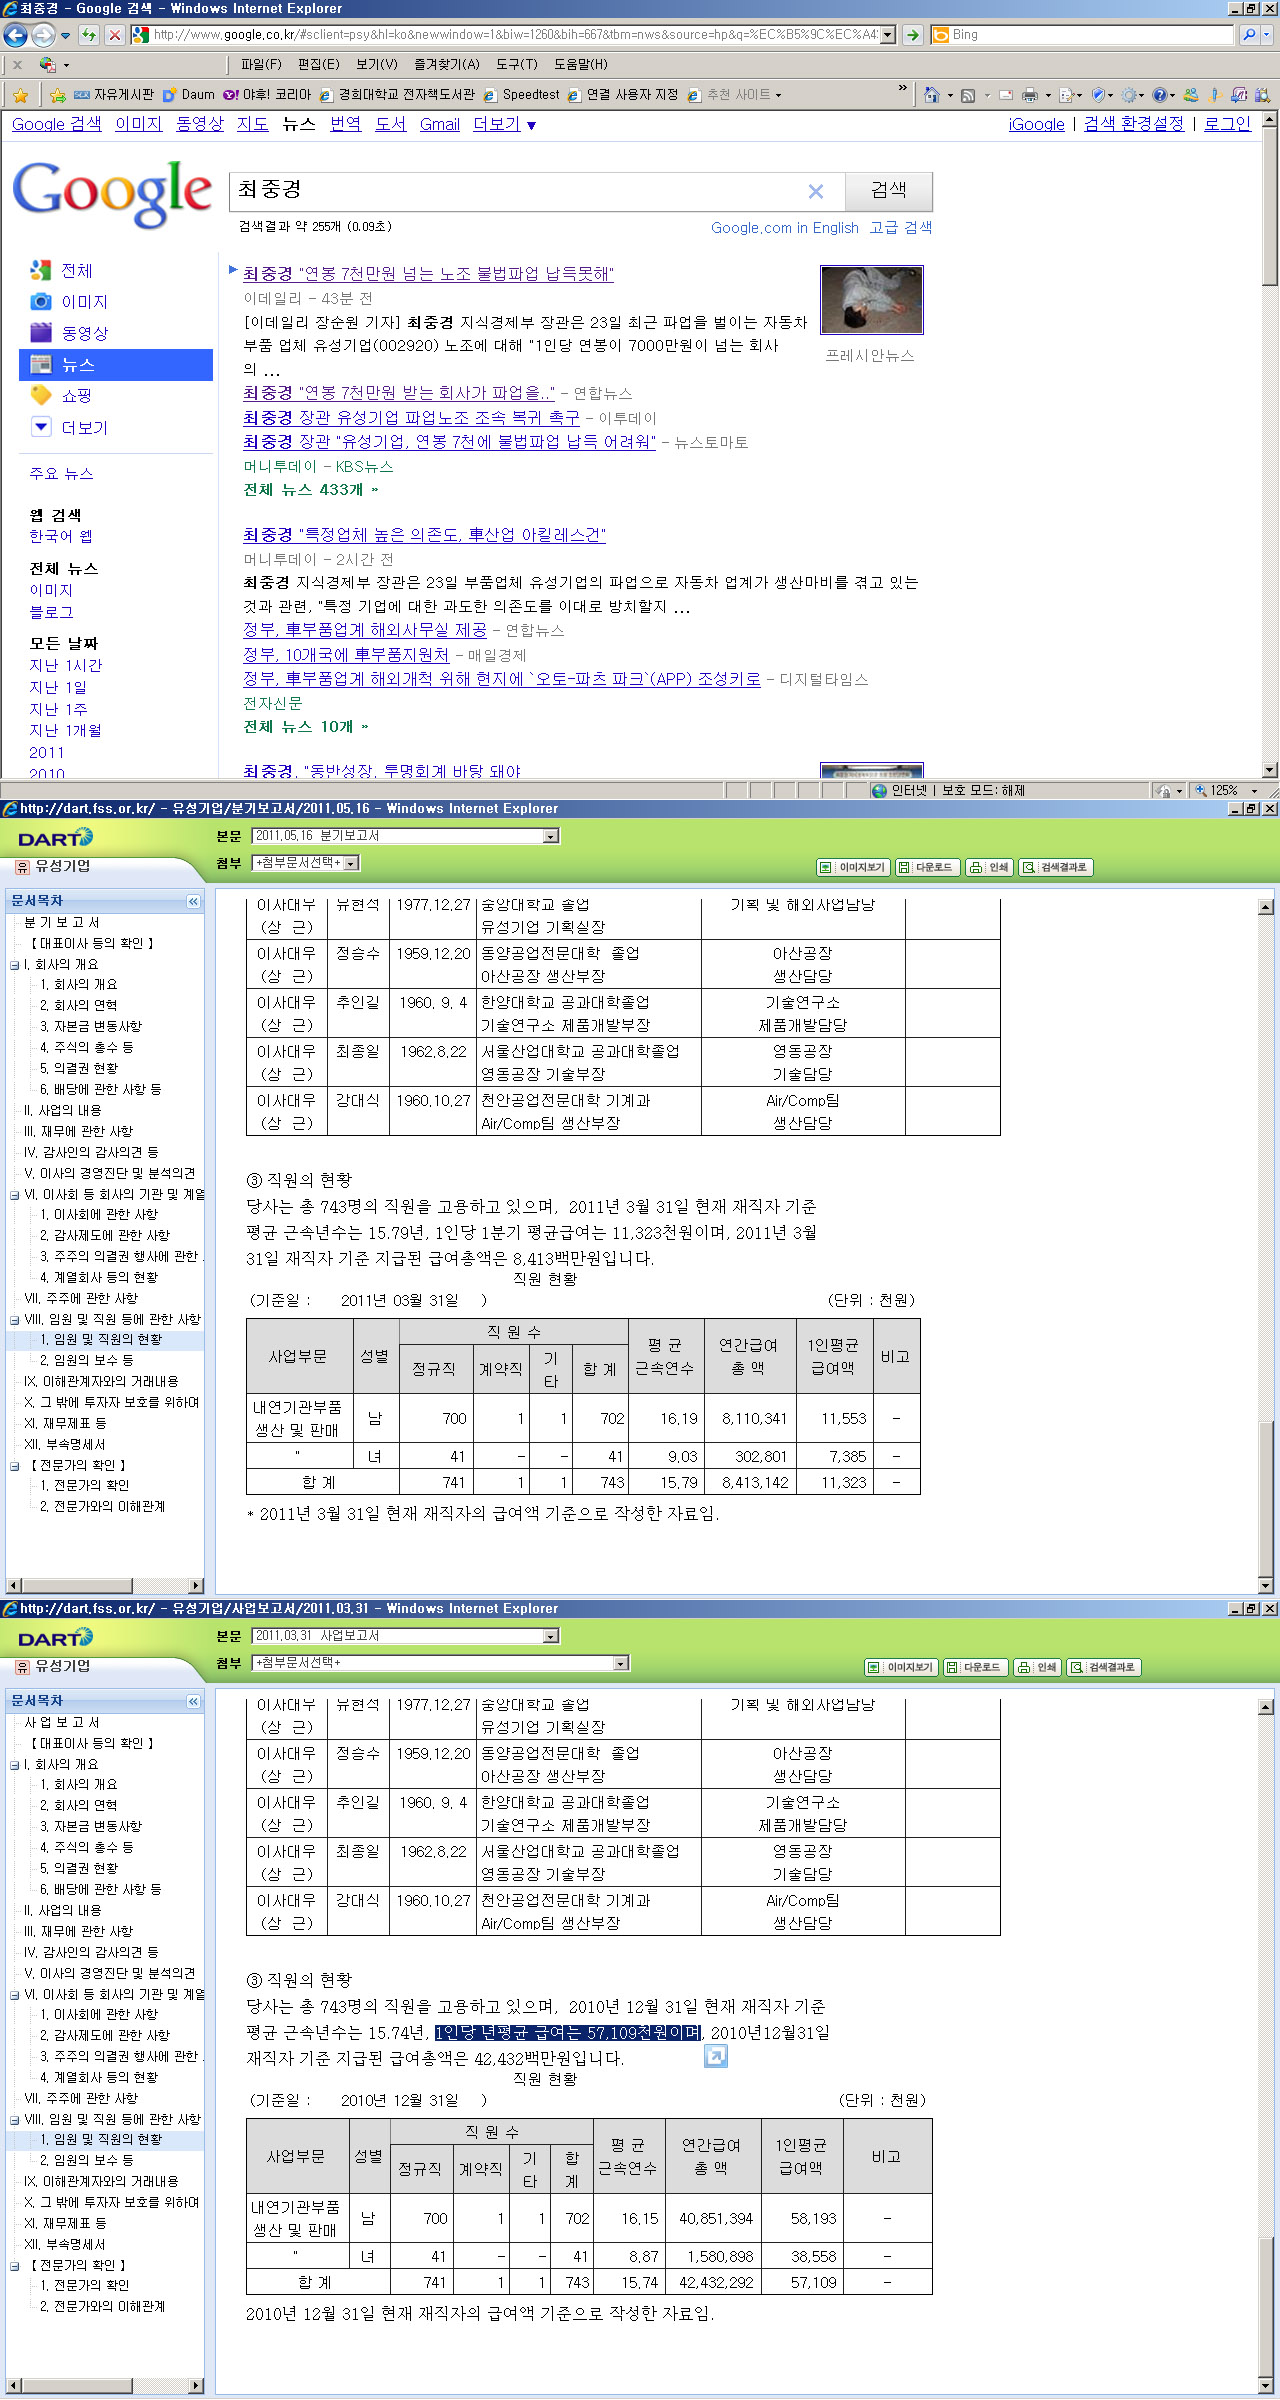This screenshot has height=2400, width=1280.
Task: Open the 도구(T) menu
Action: [516, 64]
